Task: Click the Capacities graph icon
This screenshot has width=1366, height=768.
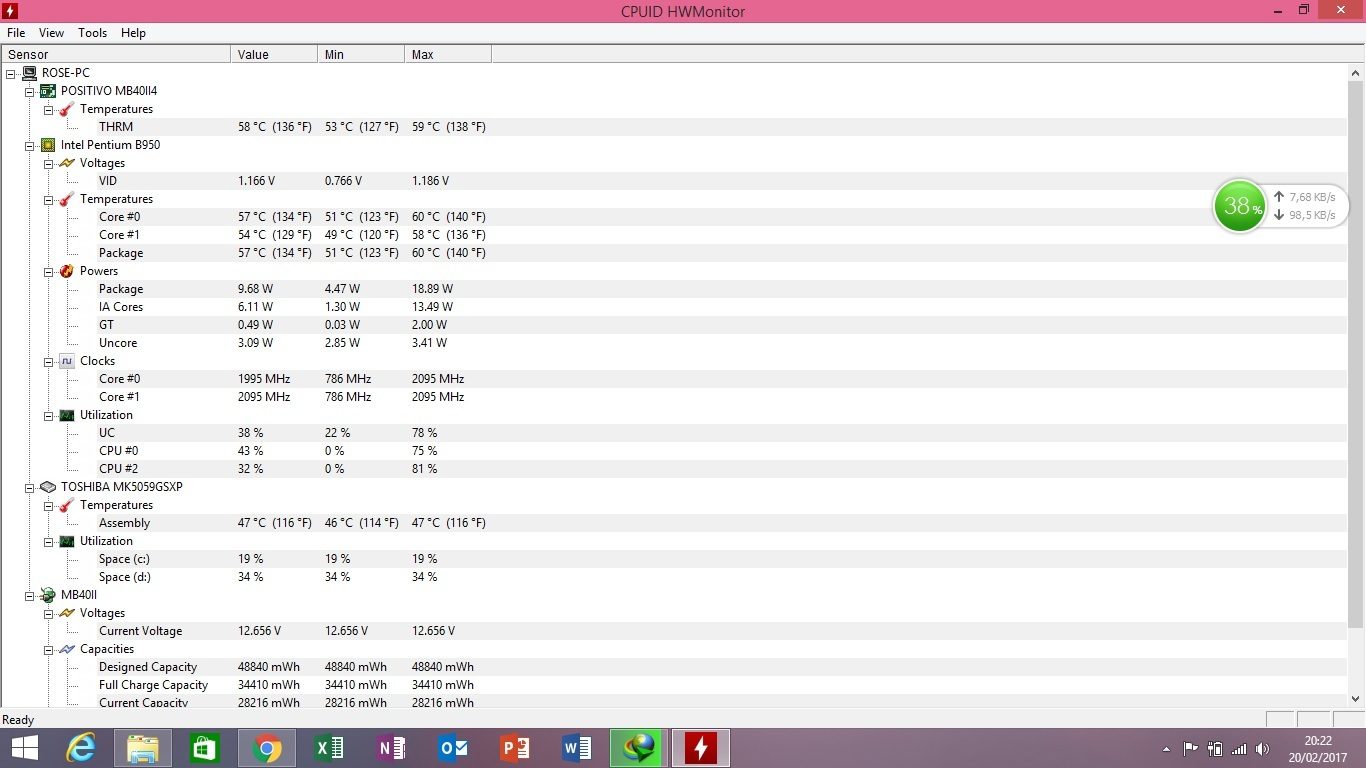Action: point(66,649)
